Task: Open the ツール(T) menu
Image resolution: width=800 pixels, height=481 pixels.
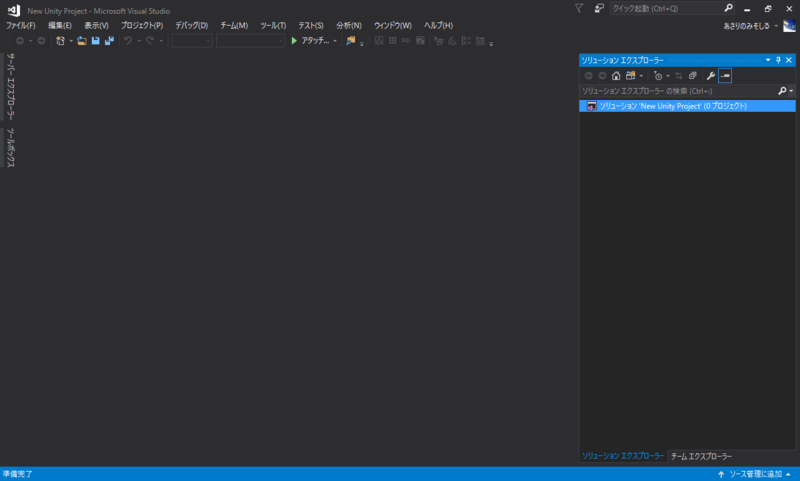Action: coord(273,26)
